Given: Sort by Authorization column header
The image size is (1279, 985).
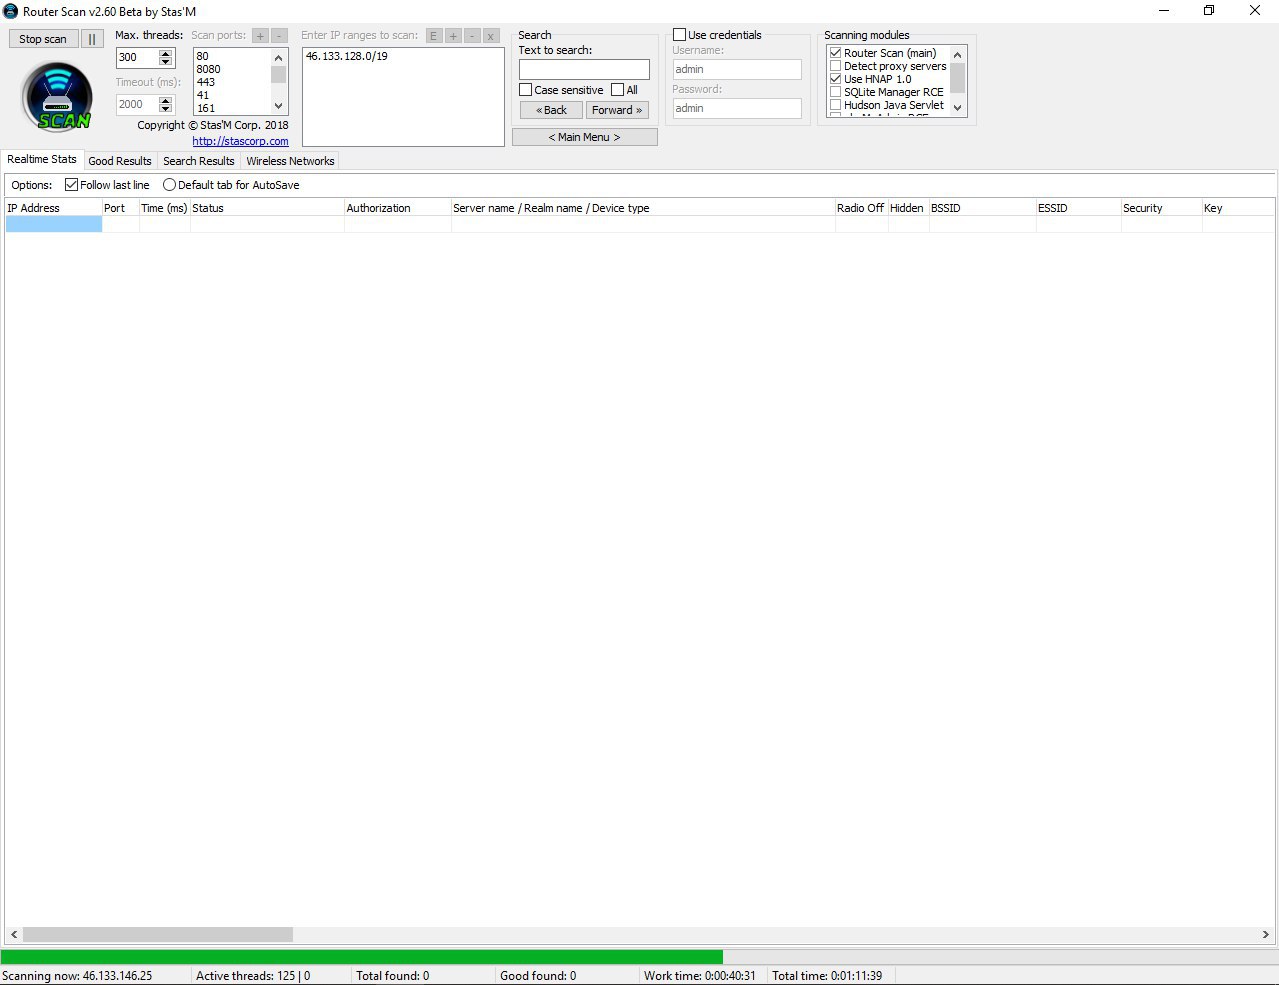Looking at the screenshot, I should click(x=398, y=208).
